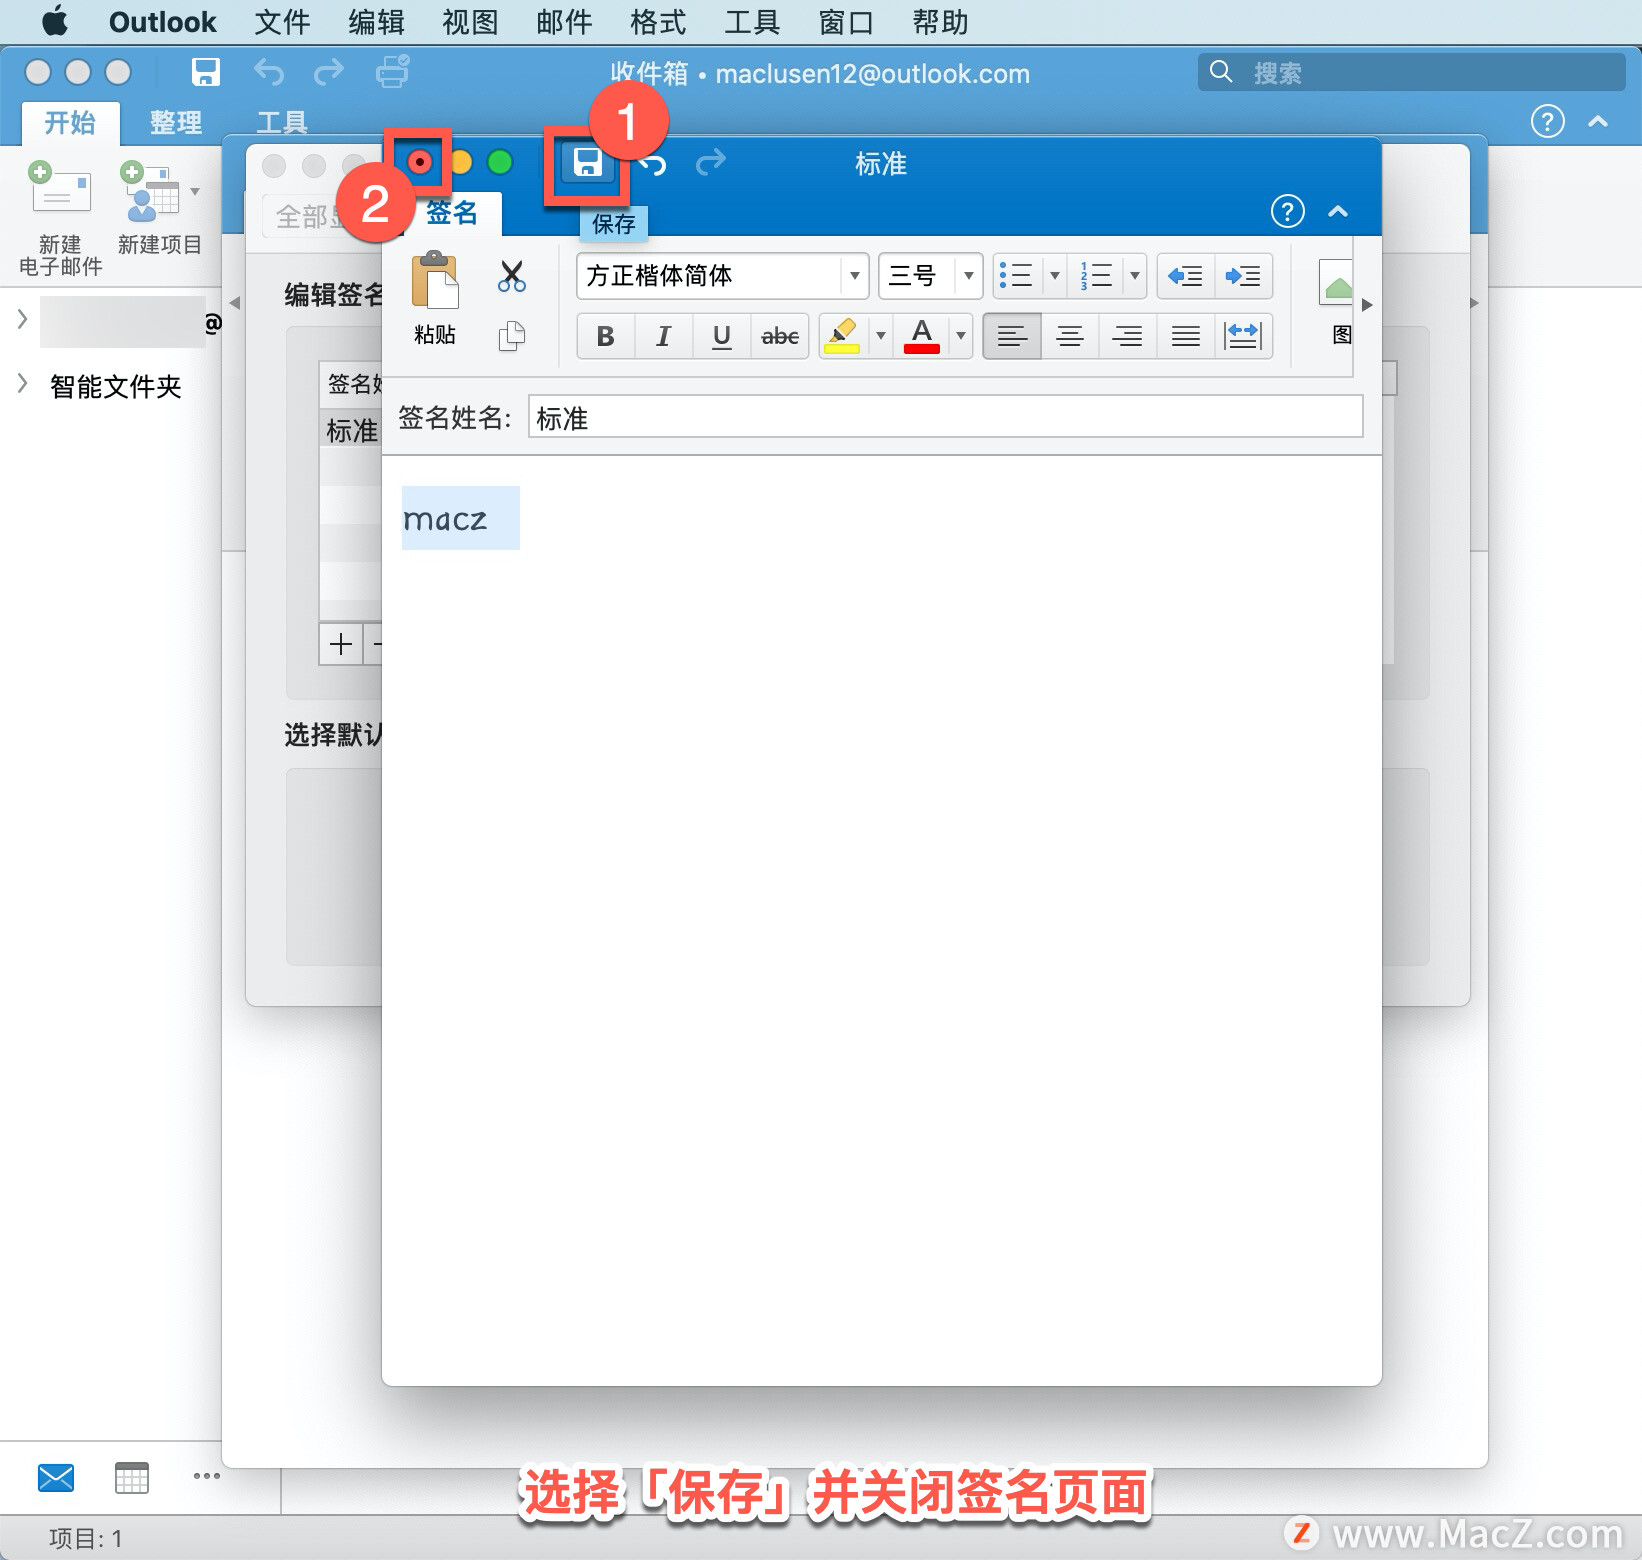
Task: Add signature with plus button
Action: click(x=341, y=644)
